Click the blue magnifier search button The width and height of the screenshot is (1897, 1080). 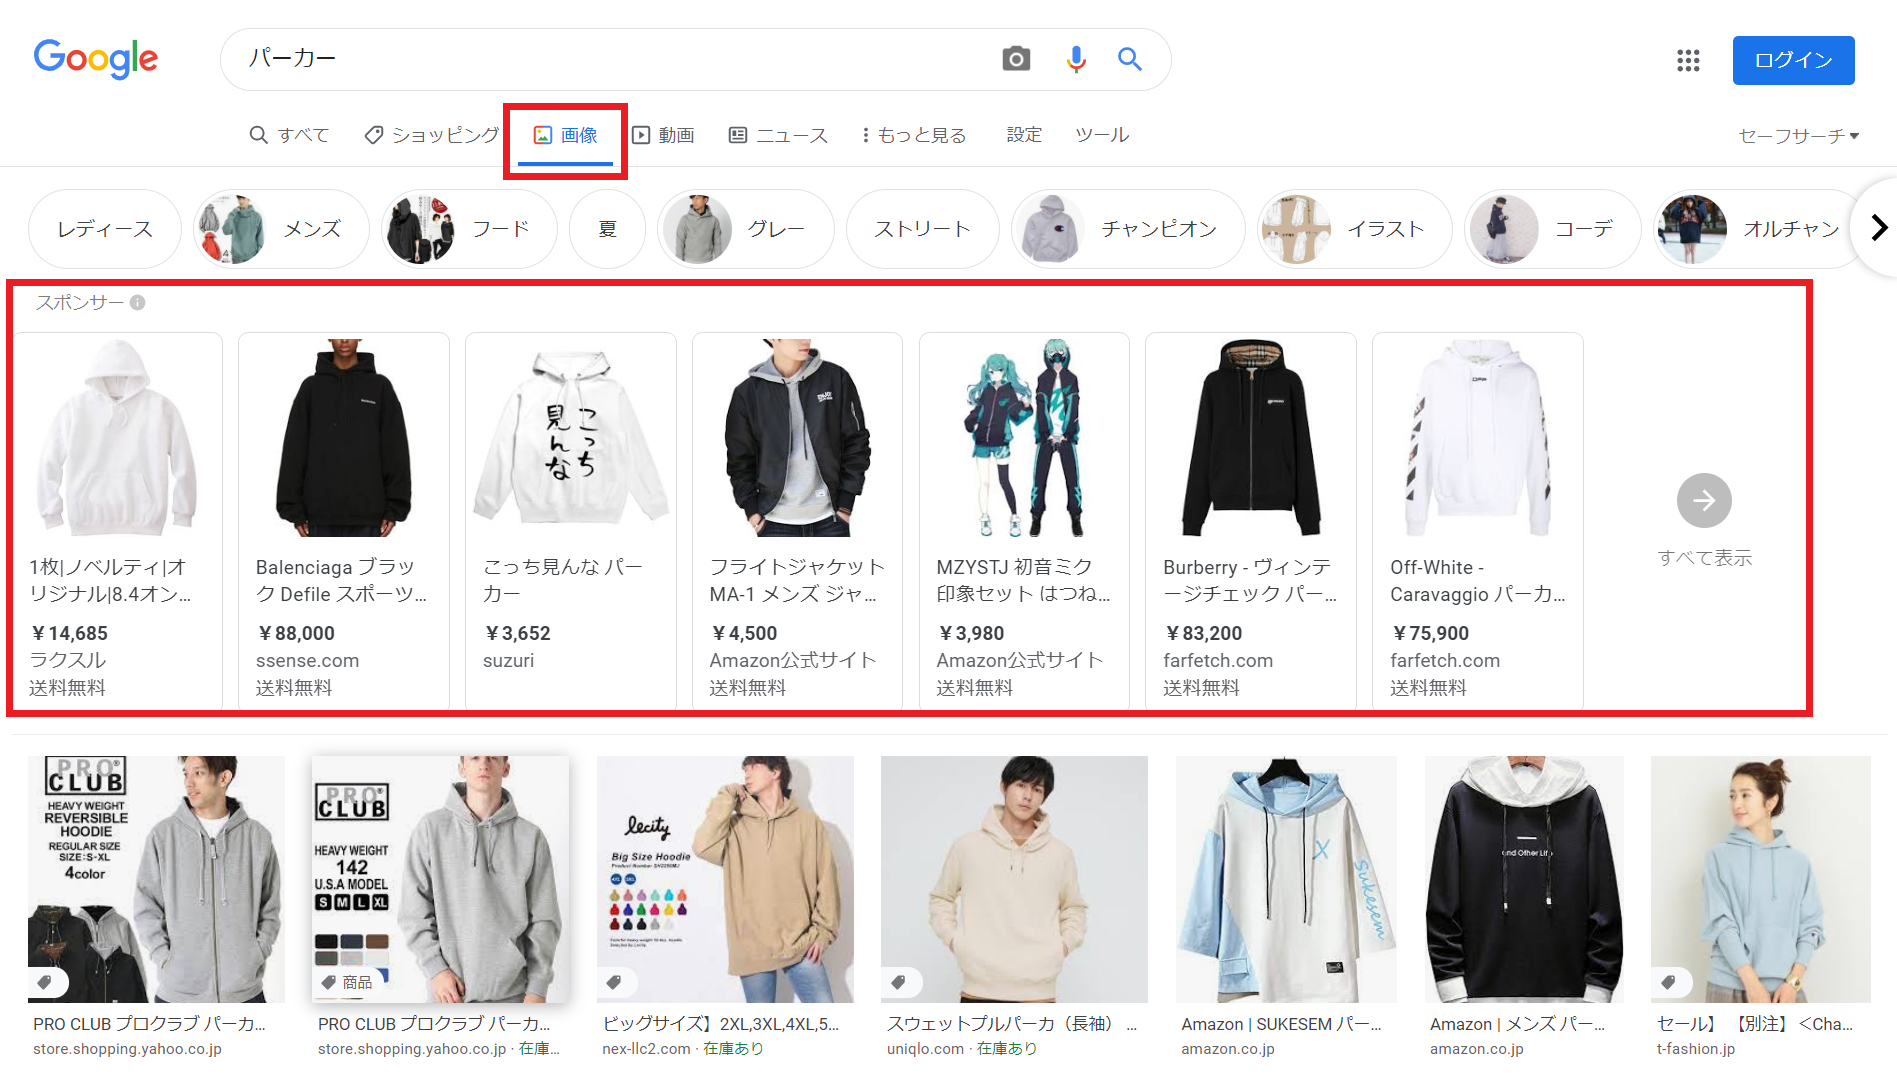(1130, 59)
